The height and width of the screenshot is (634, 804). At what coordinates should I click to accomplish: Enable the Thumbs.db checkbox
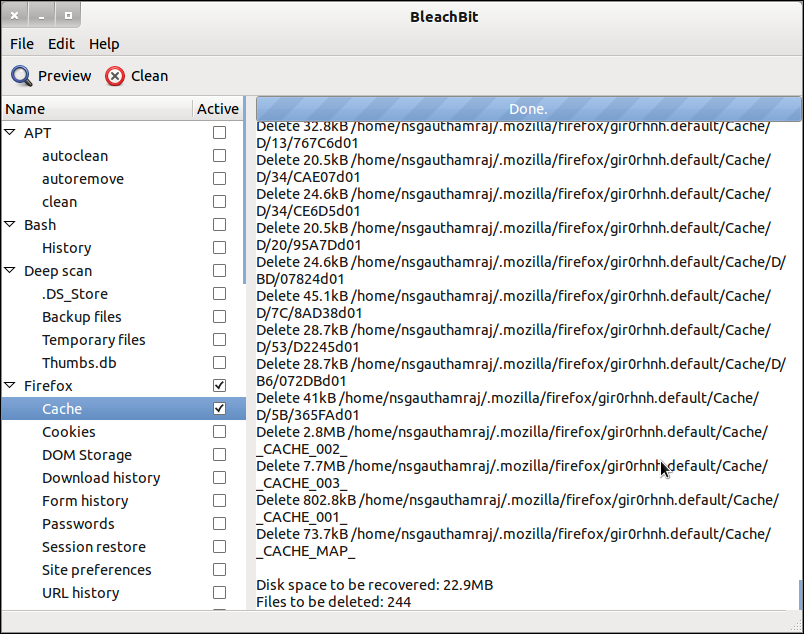(x=219, y=363)
